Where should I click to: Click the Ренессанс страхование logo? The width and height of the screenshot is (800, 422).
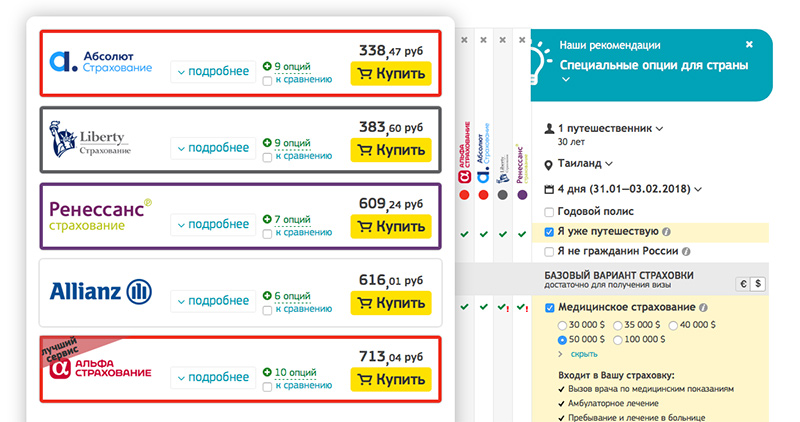point(101,215)
